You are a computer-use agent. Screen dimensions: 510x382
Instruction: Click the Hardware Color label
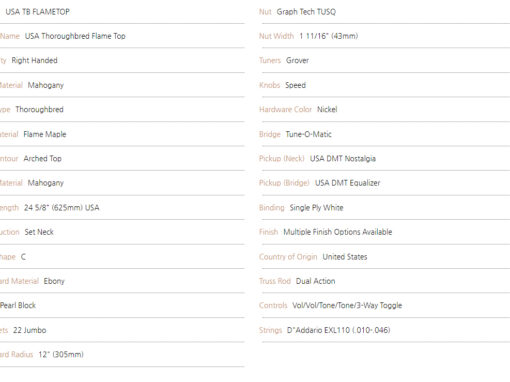285,109
